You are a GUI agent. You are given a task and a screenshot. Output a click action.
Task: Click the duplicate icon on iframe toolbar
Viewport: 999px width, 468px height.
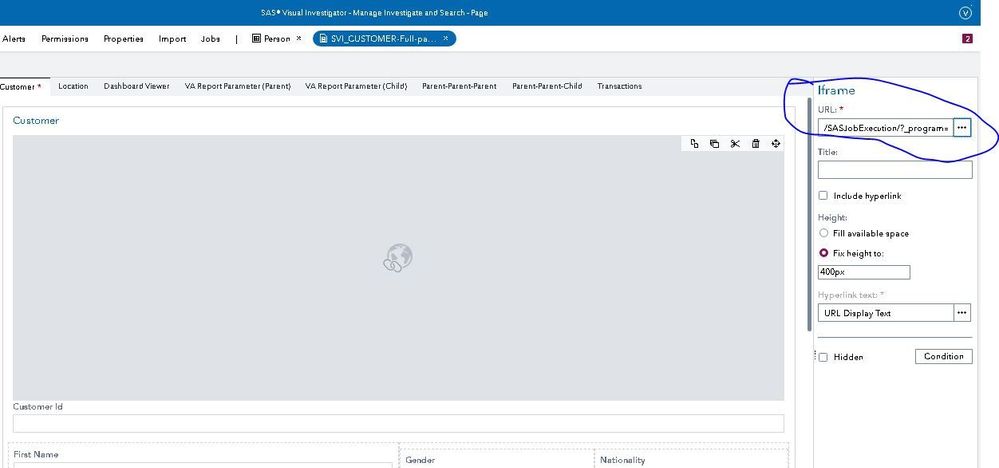click(x=715, y=144)
